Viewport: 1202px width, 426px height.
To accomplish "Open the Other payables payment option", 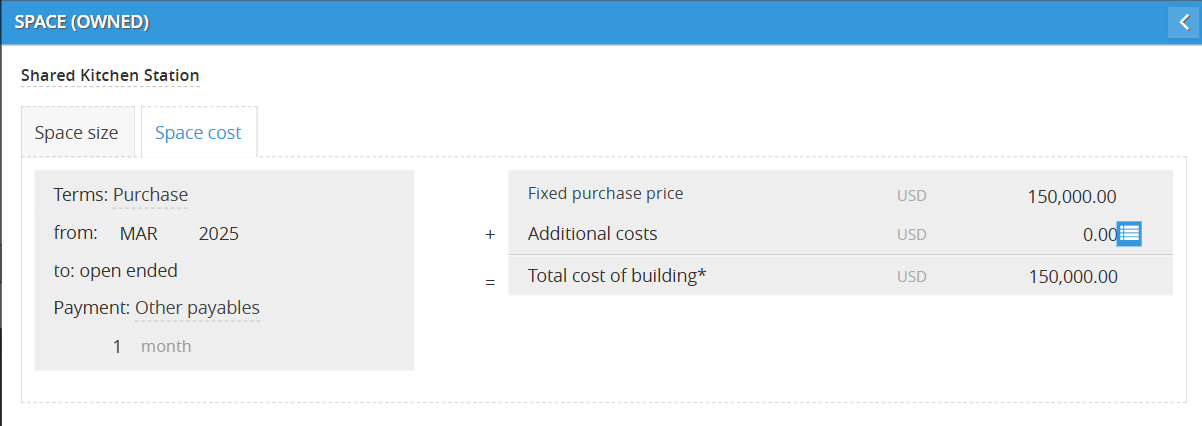I will [197, 308].
